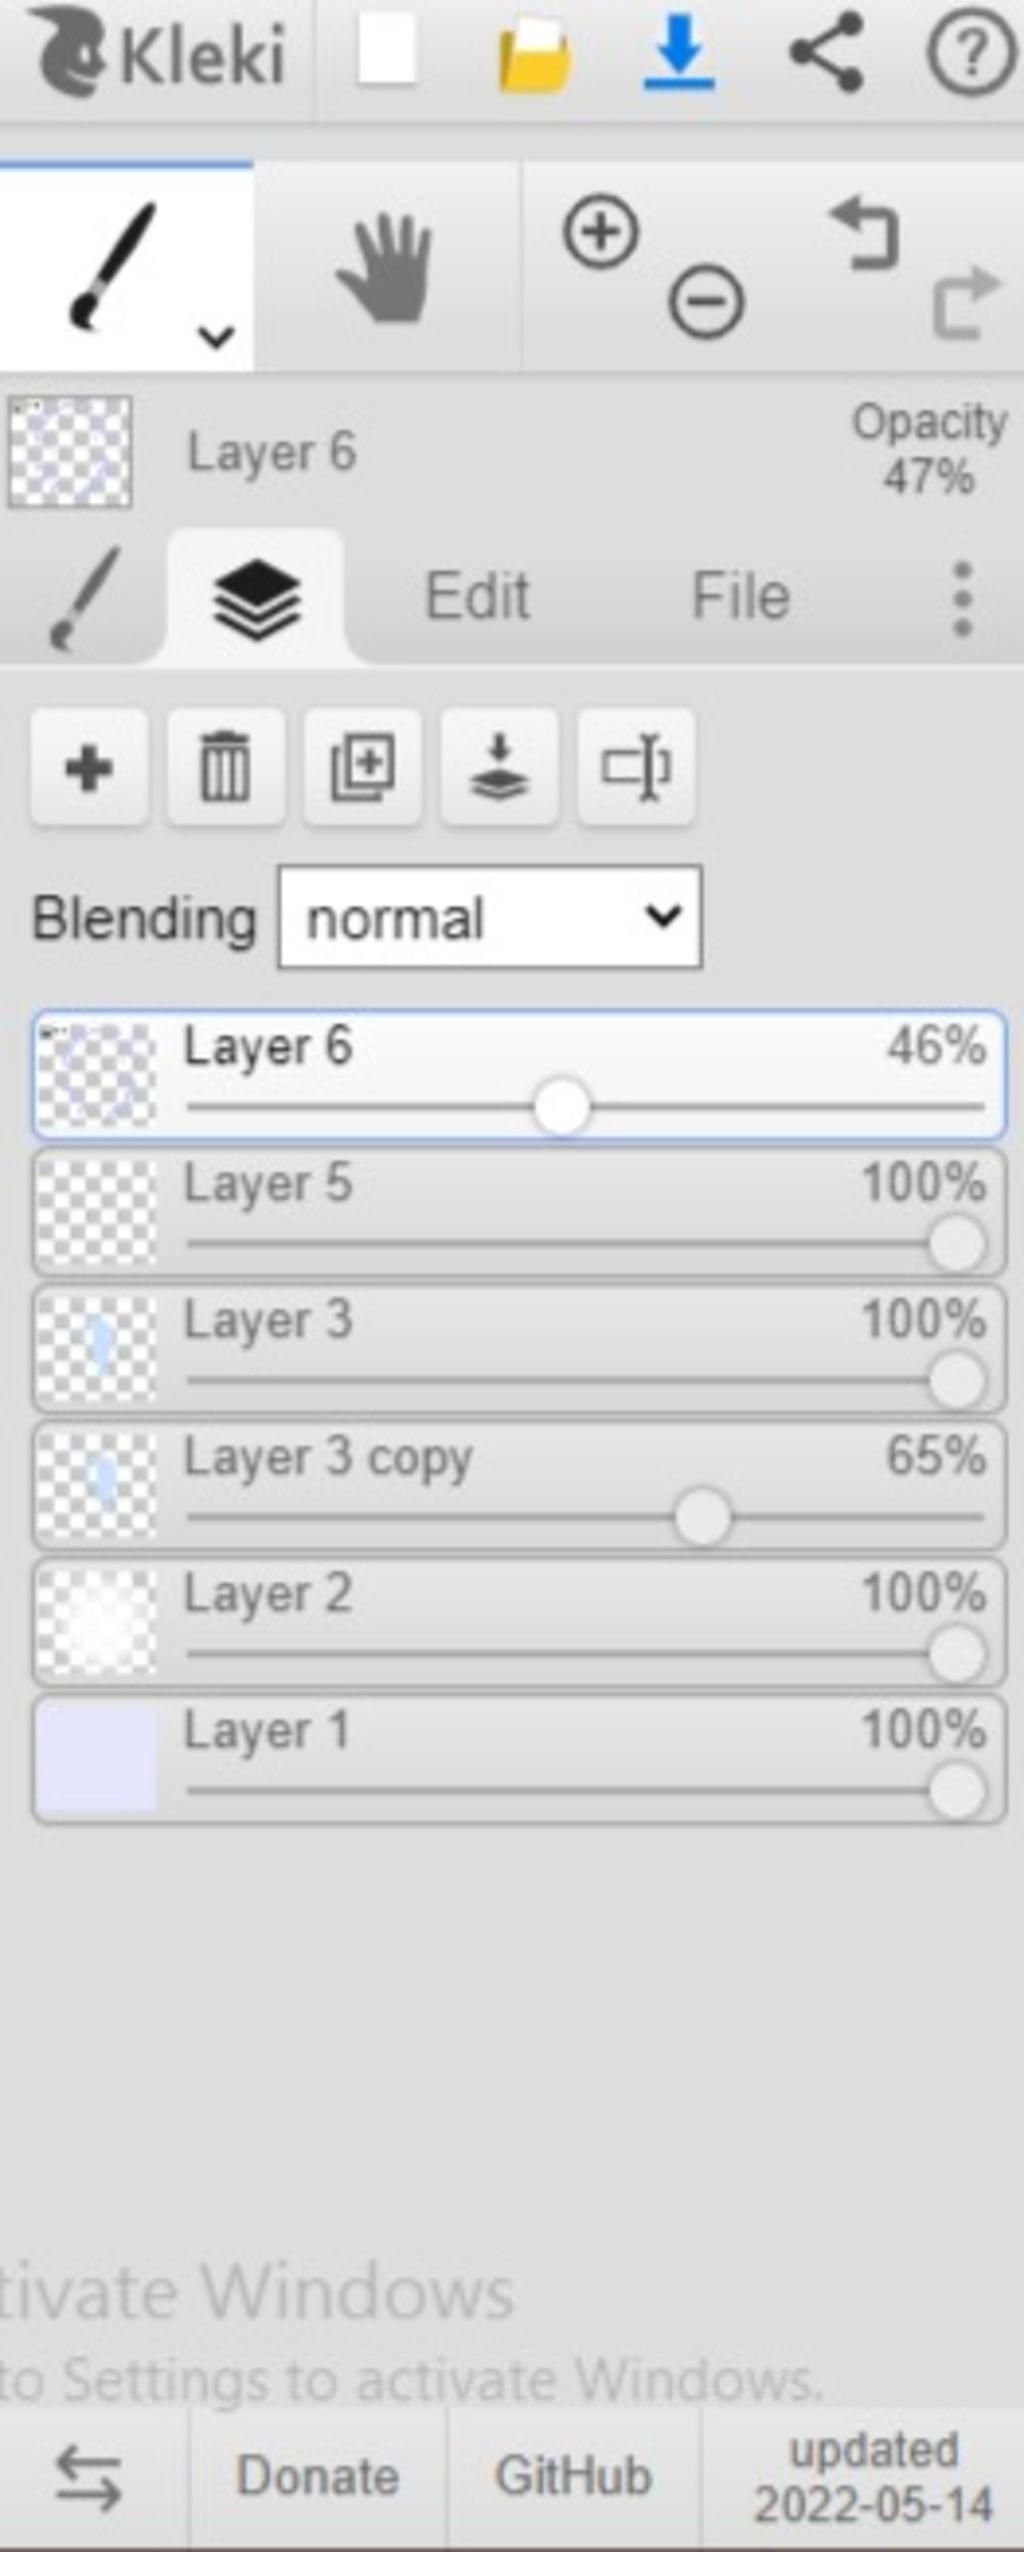Click the undo arrow icon

click(x=866, y=233)
